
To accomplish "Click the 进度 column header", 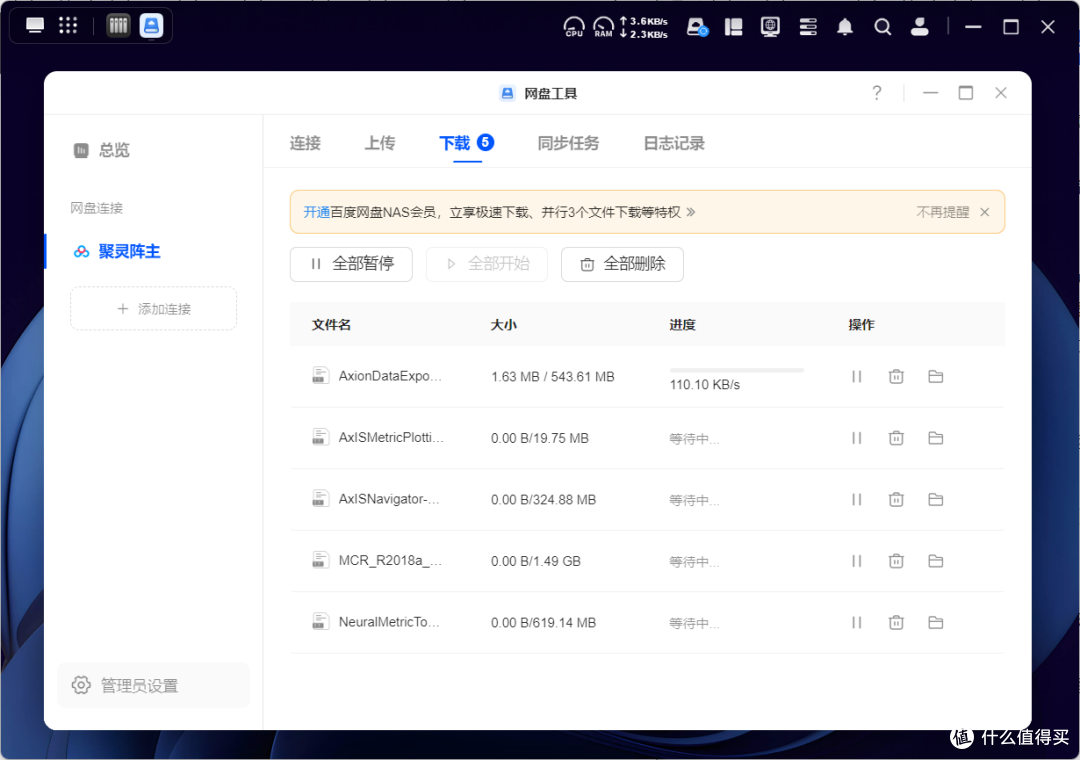I will coord(683,325).
